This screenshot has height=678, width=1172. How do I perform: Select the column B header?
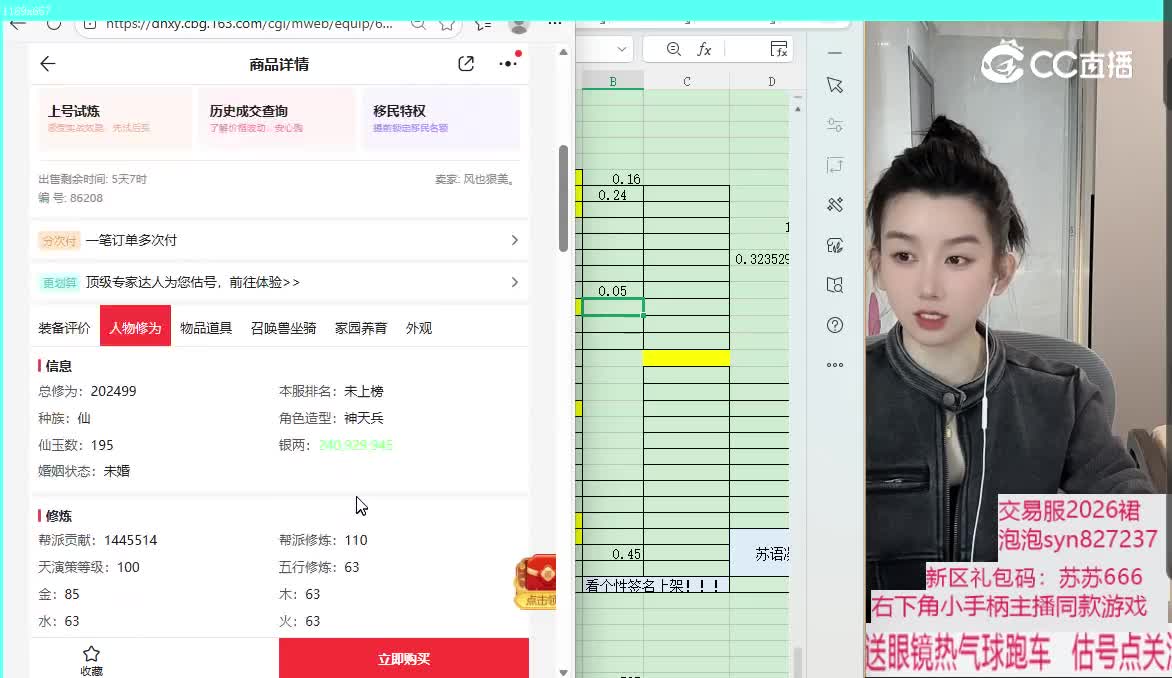coord(613,81)
